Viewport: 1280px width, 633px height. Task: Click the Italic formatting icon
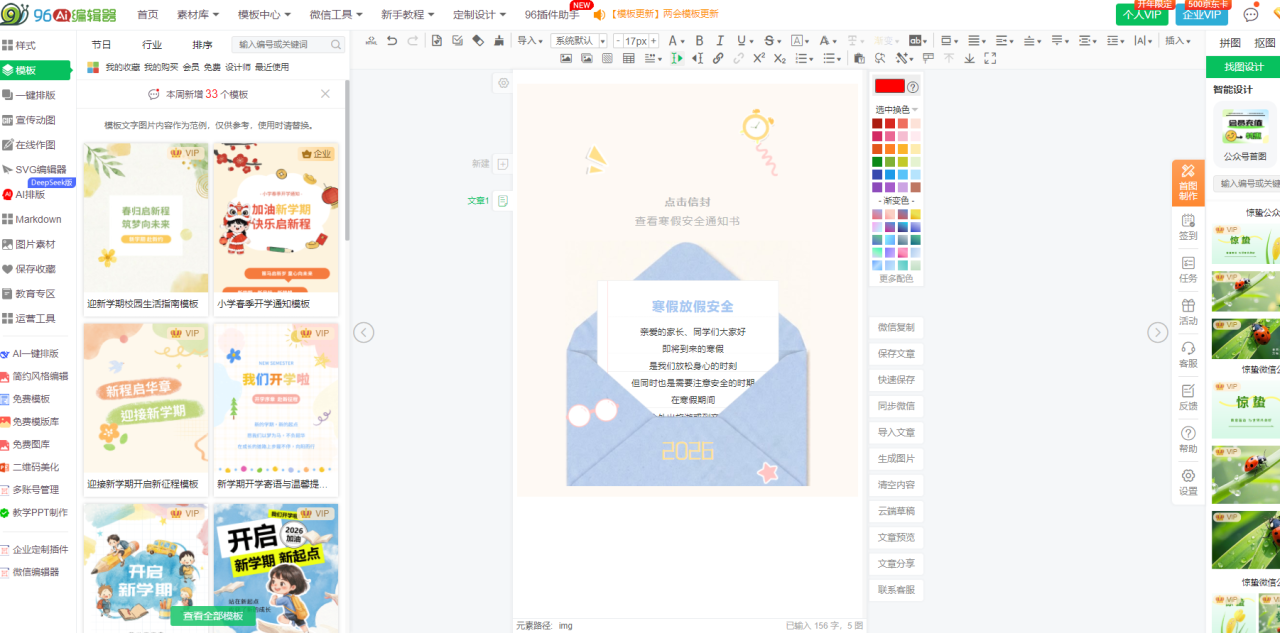[x=720, y=41]
